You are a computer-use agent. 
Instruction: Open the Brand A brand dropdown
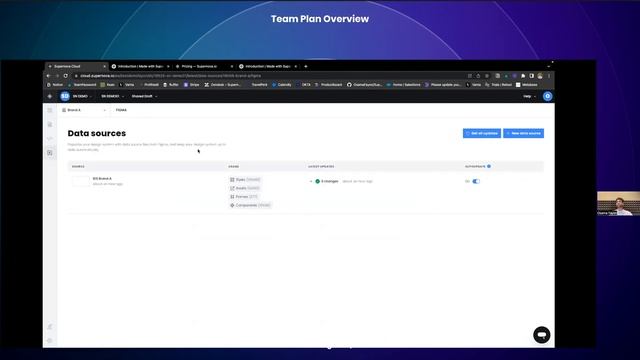pos(84,110)
